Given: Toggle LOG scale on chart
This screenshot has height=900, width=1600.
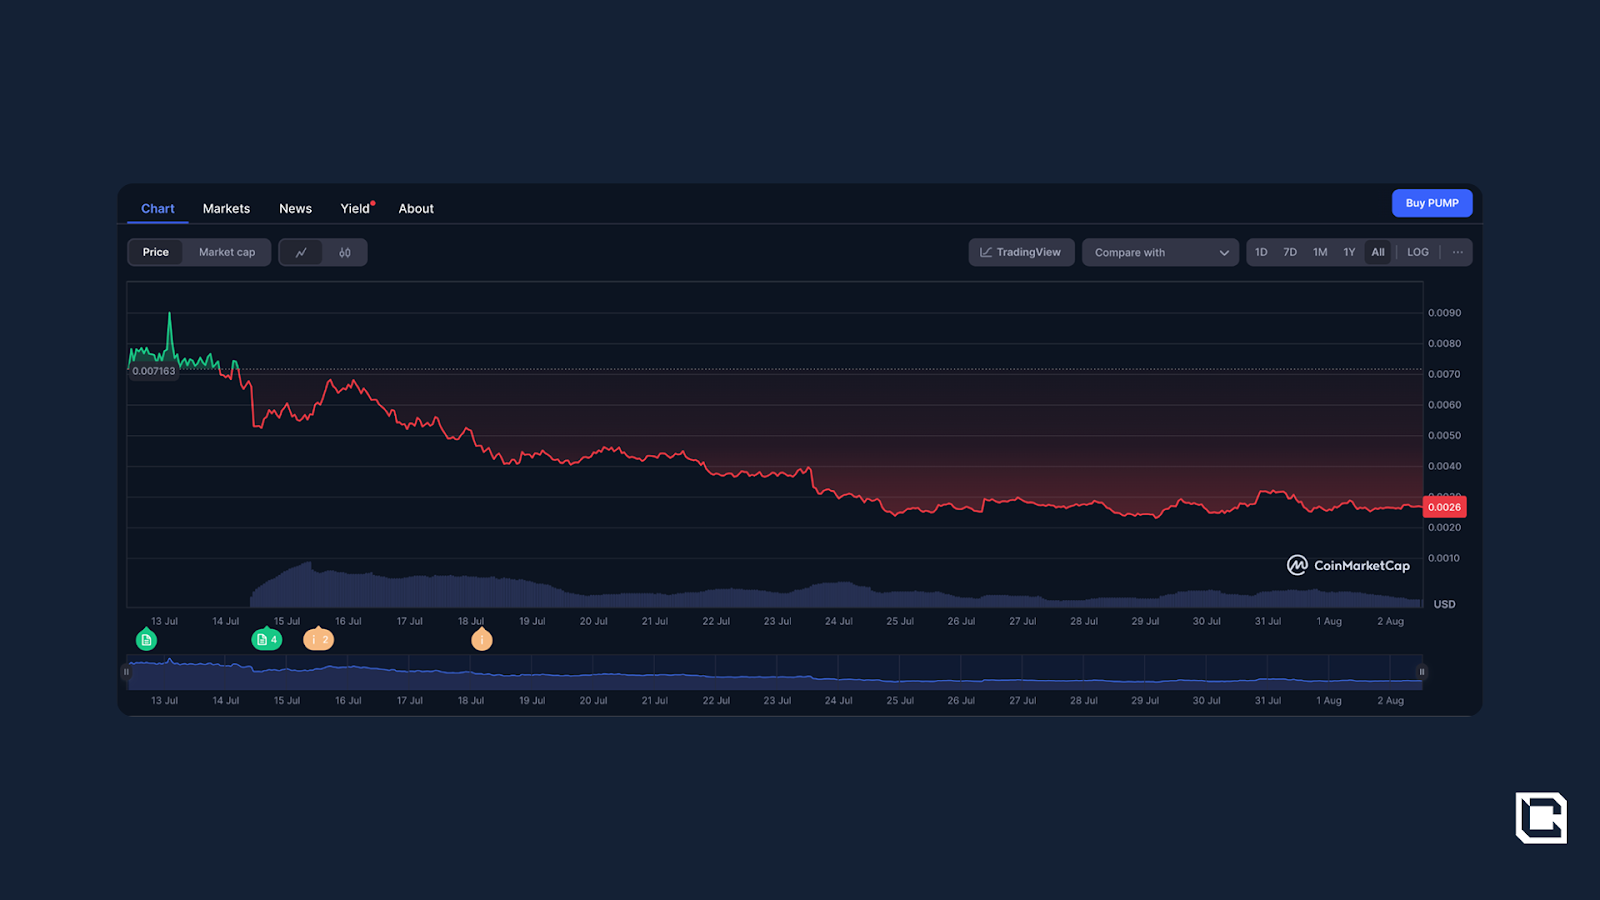Looking at the screenshot, I should [1417, 253].
